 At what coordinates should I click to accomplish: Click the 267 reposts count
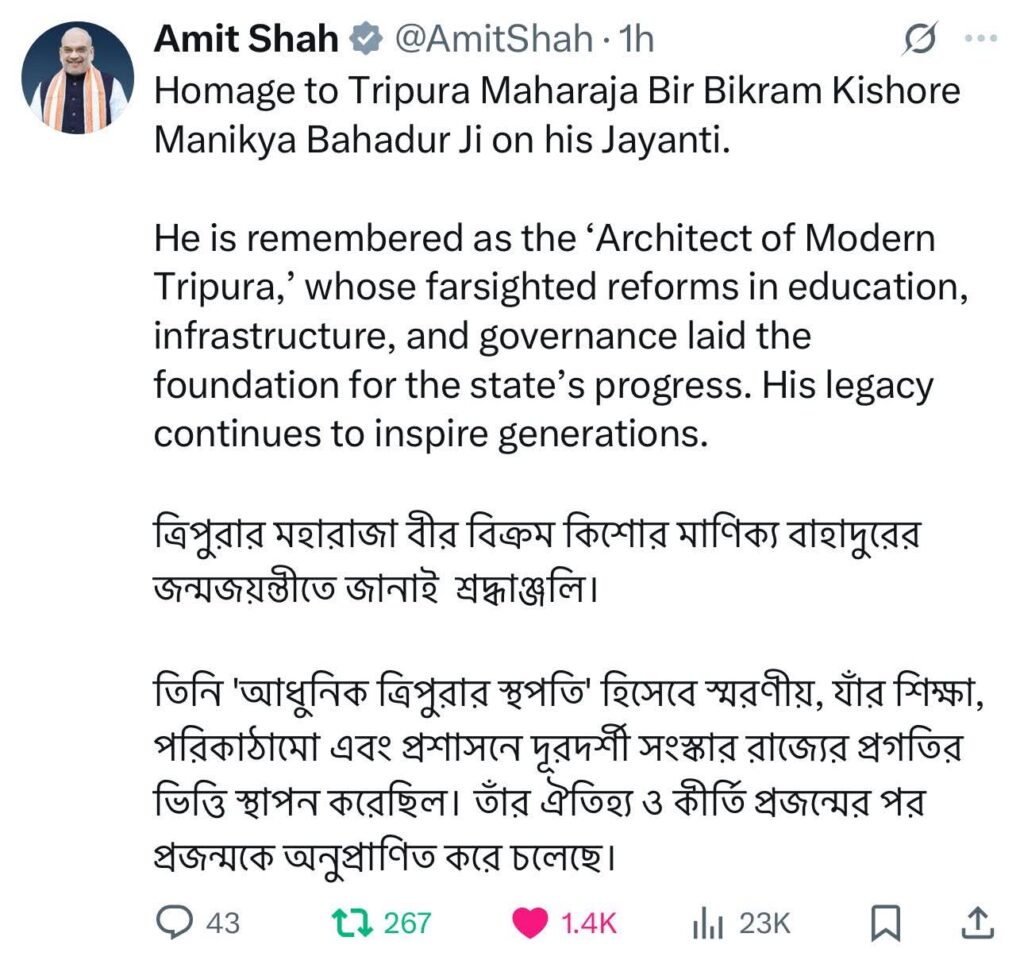407,923
